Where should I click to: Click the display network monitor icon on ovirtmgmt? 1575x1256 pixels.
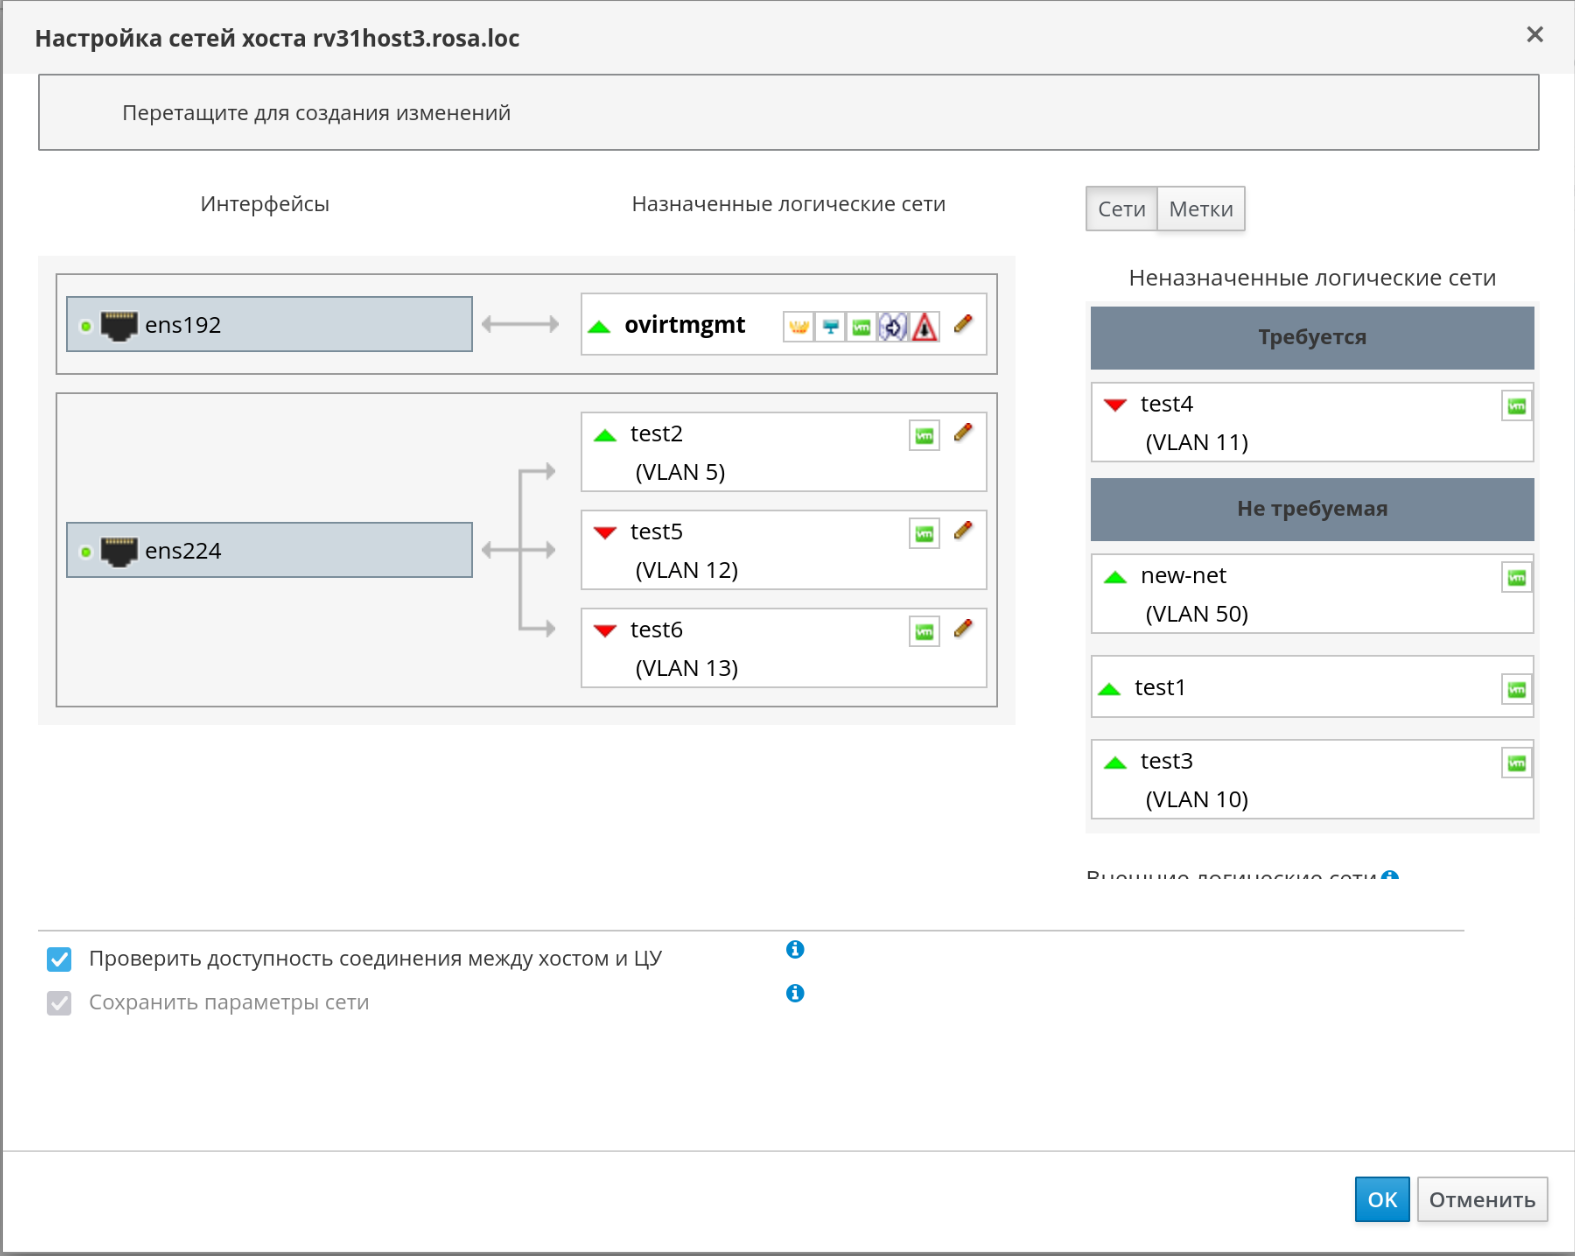tap(830, 327)
